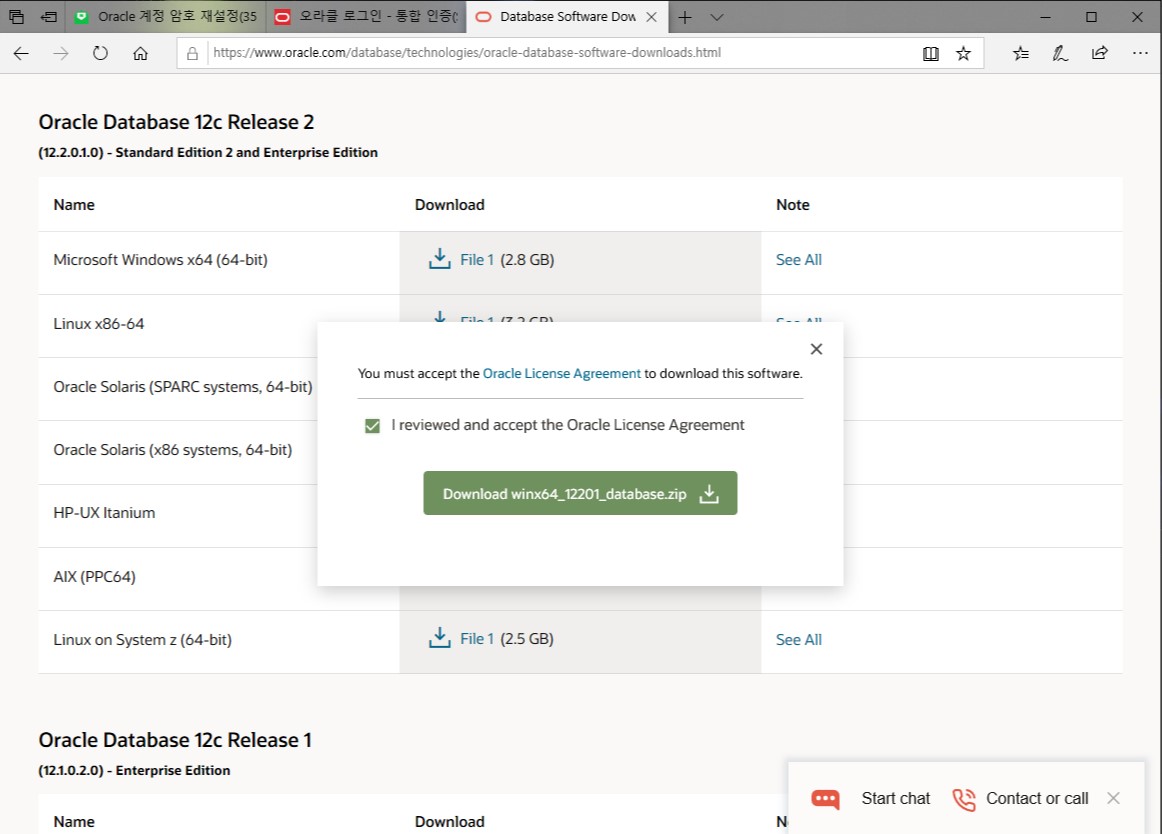This screenshot has height=834, width=1162.
Task: Add this page to favorites star
Action: coord(963,53)
